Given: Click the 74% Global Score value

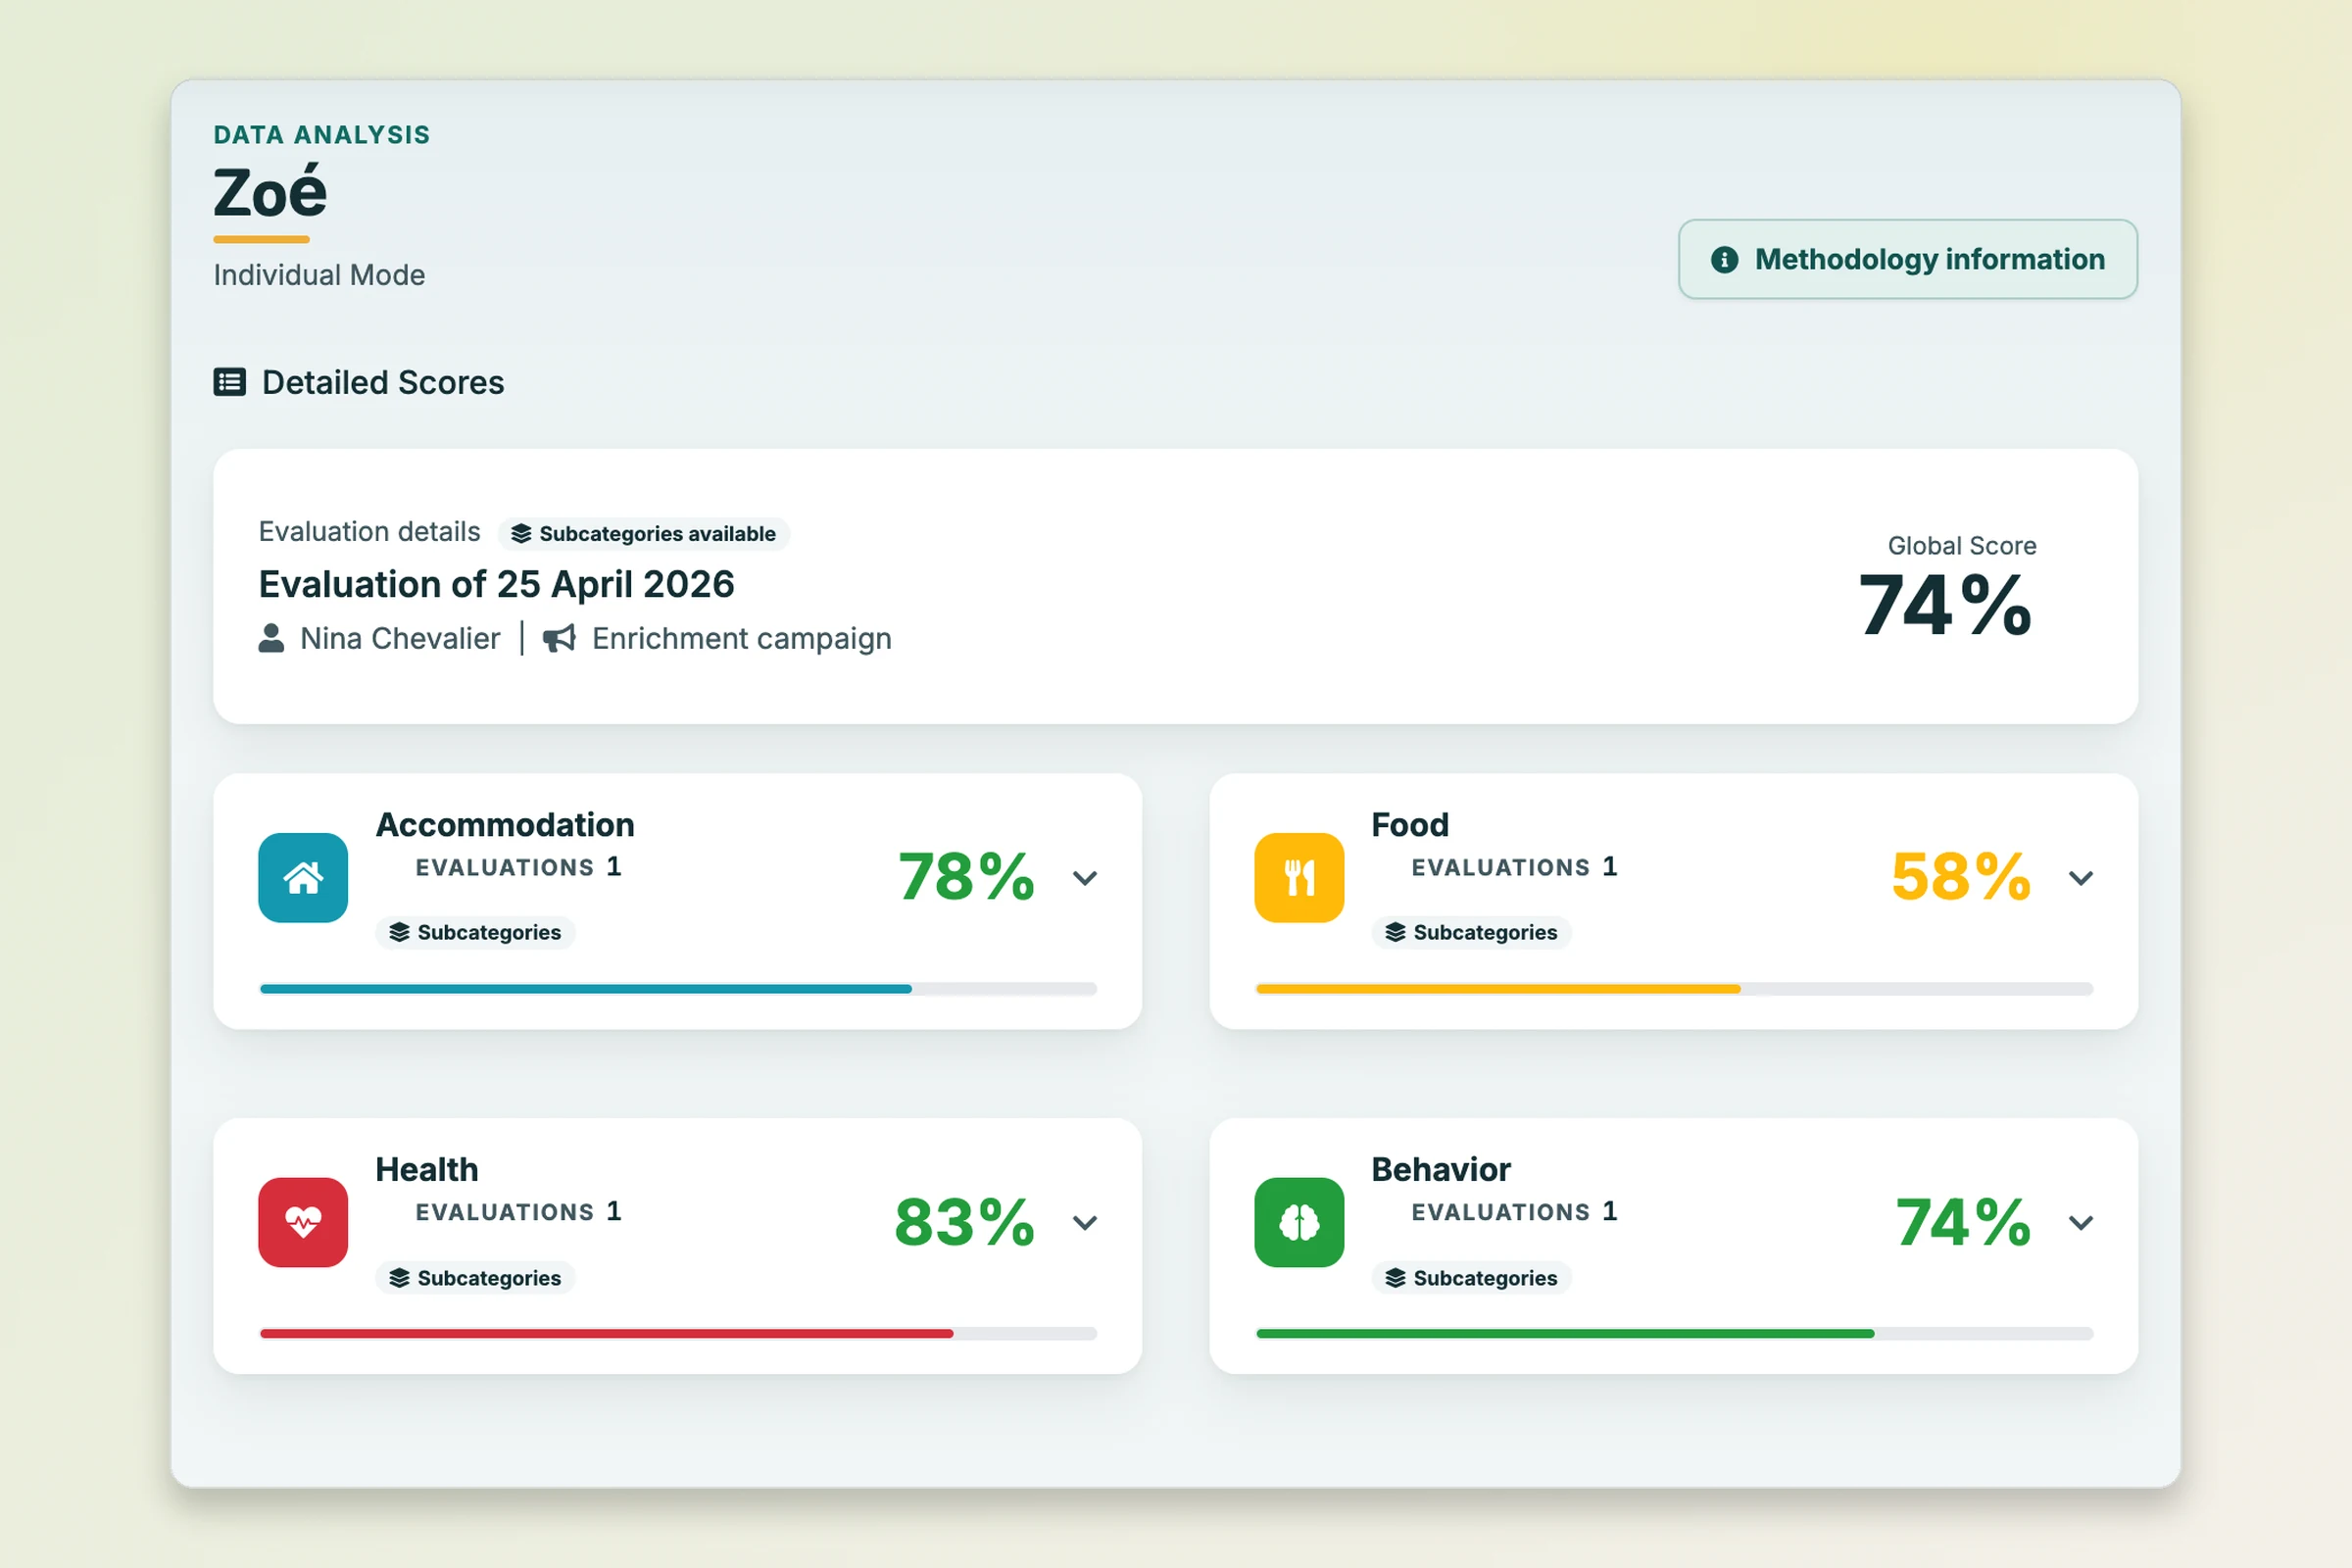Looking at the screenshot, I should coord(1945,605).
